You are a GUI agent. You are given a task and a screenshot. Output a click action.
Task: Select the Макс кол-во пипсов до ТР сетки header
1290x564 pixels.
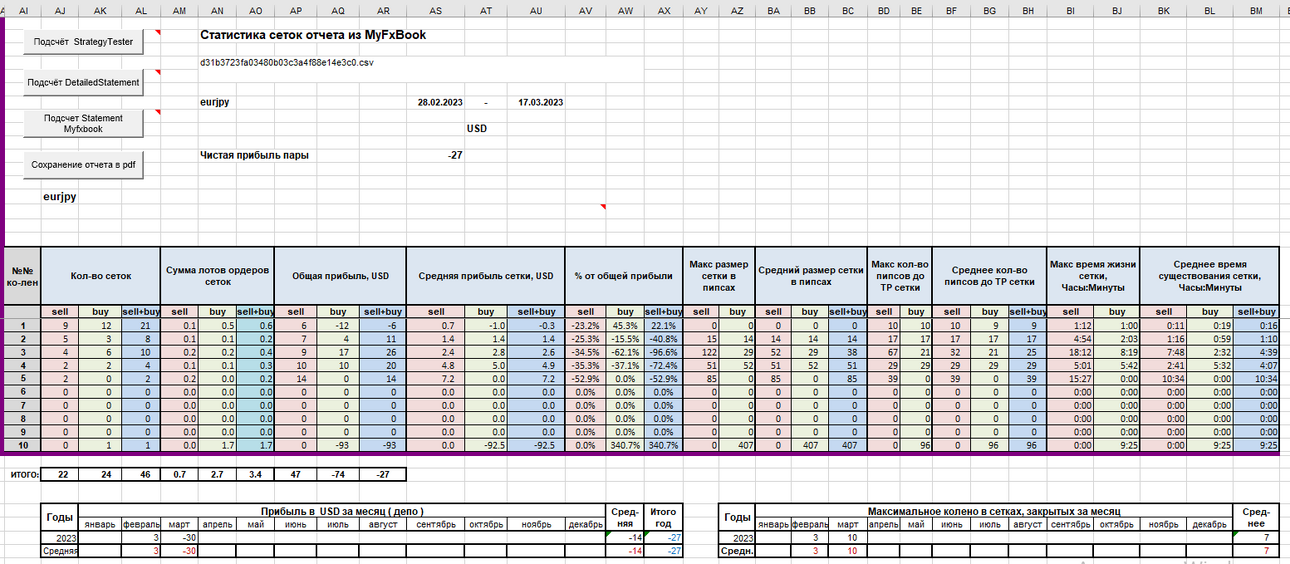pyautogui.click(x=900, y=275)
